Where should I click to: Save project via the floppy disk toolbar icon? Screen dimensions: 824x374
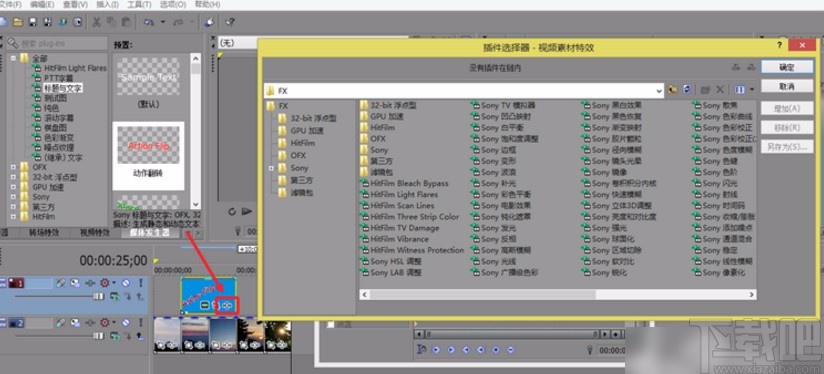pyautogui.click(x=33, y=22)
